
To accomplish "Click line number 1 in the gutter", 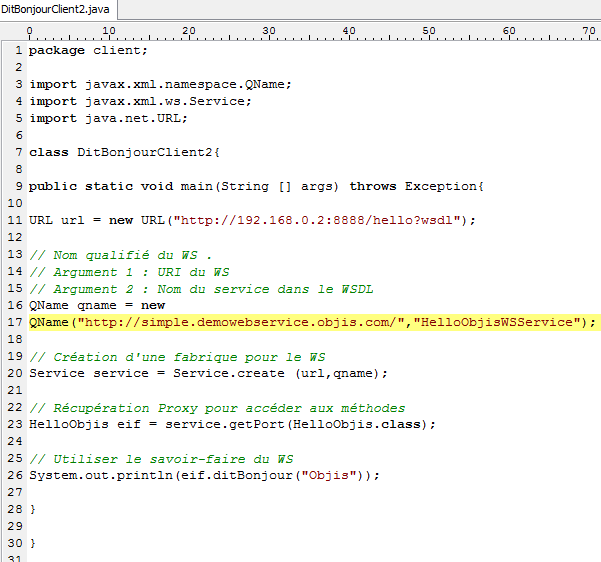I will point(19,50).
